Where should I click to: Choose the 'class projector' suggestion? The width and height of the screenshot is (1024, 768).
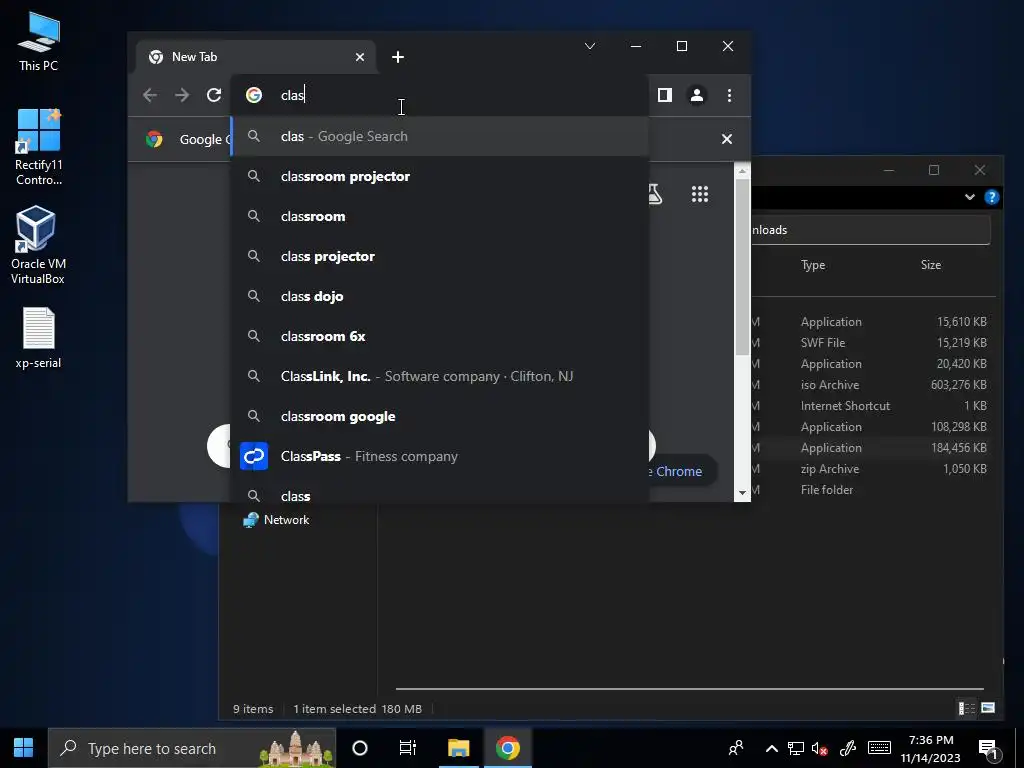pyautogui.click(x=440, y=256)
